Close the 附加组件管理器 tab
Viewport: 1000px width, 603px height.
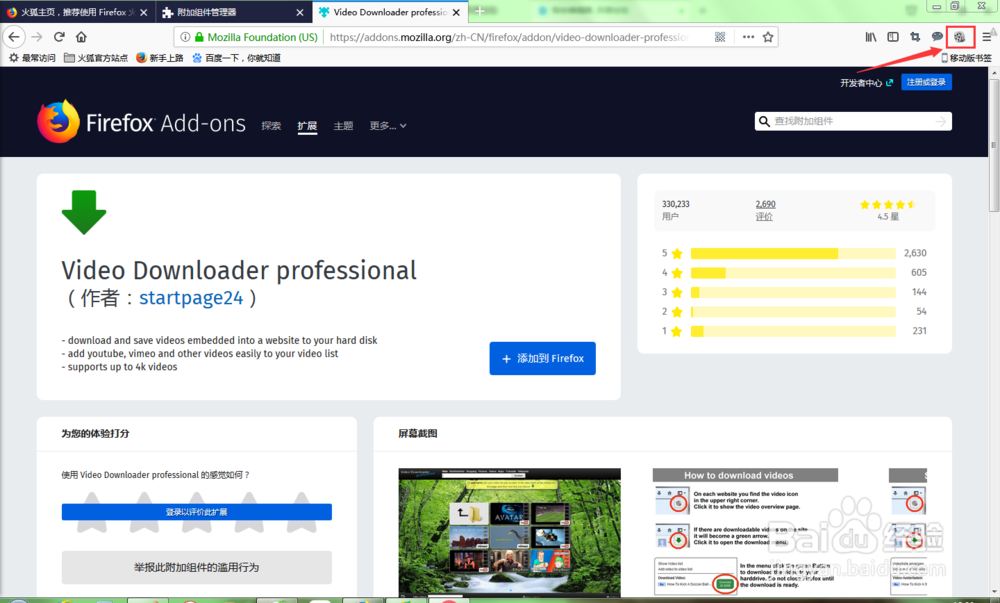click(x=300, y=12)
